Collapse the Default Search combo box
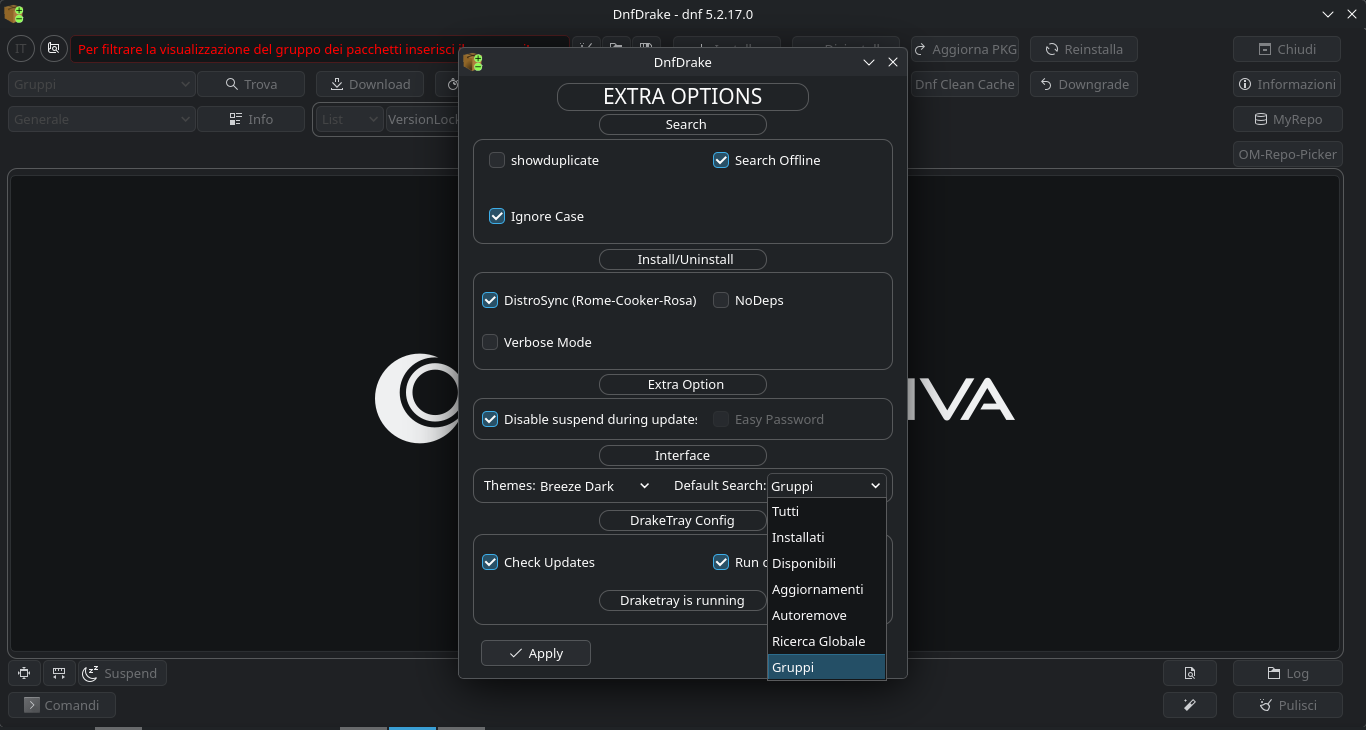Image resolution: width=1366 pixels, height=730 pixels. (x=826, y=486)
